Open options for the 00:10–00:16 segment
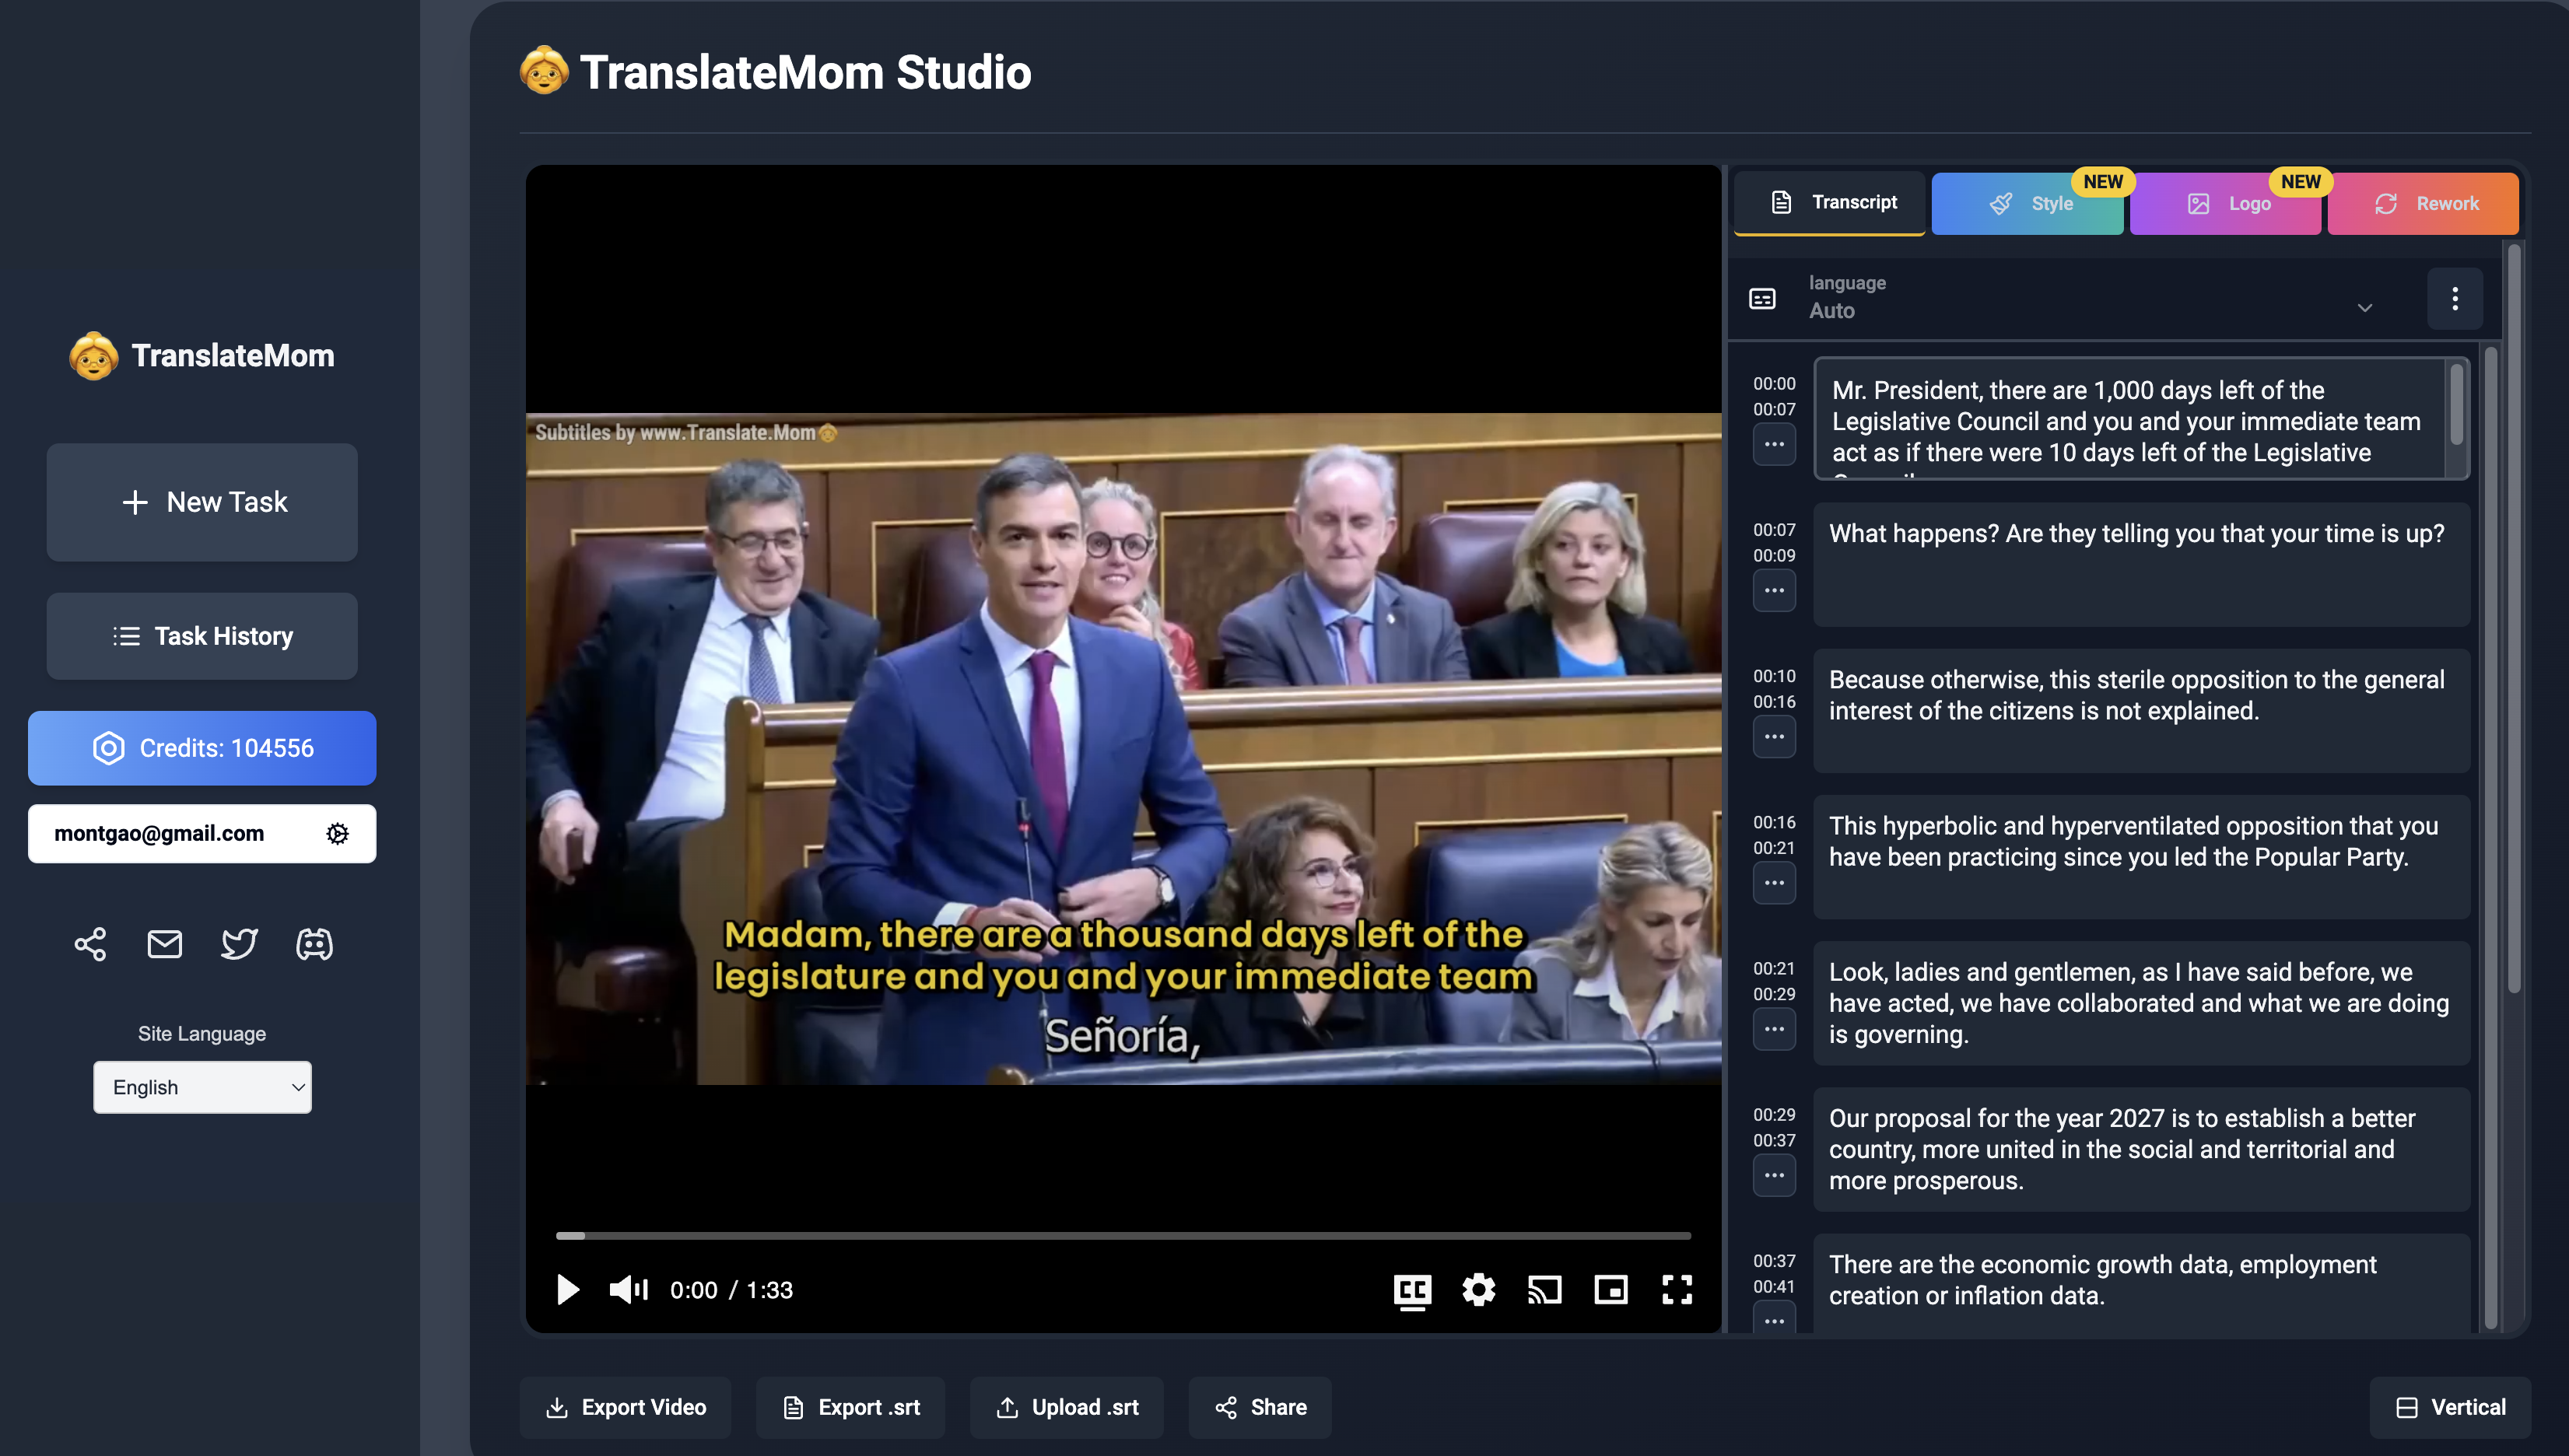2569x1456 pixels. tap(1774, 737)
